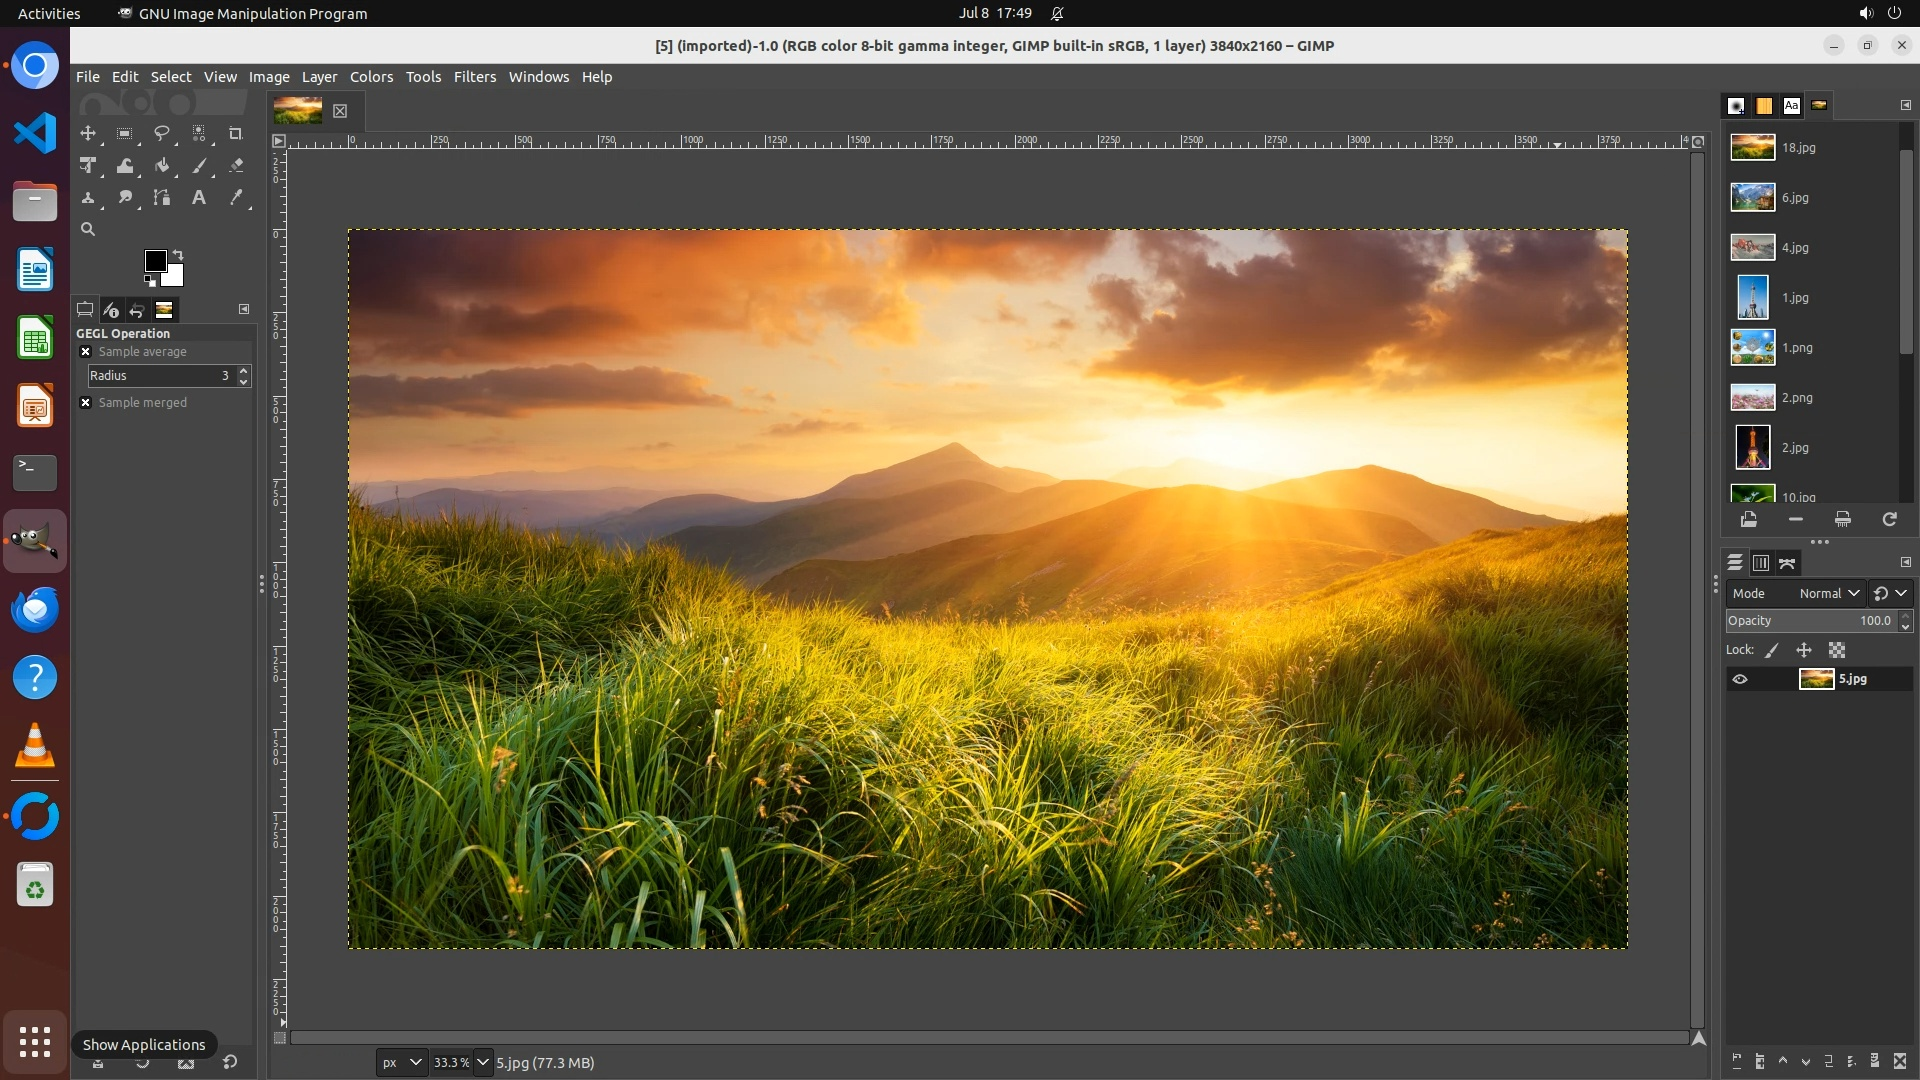Select the Move tool
1920x1080 pixels.
click(88, 133)
